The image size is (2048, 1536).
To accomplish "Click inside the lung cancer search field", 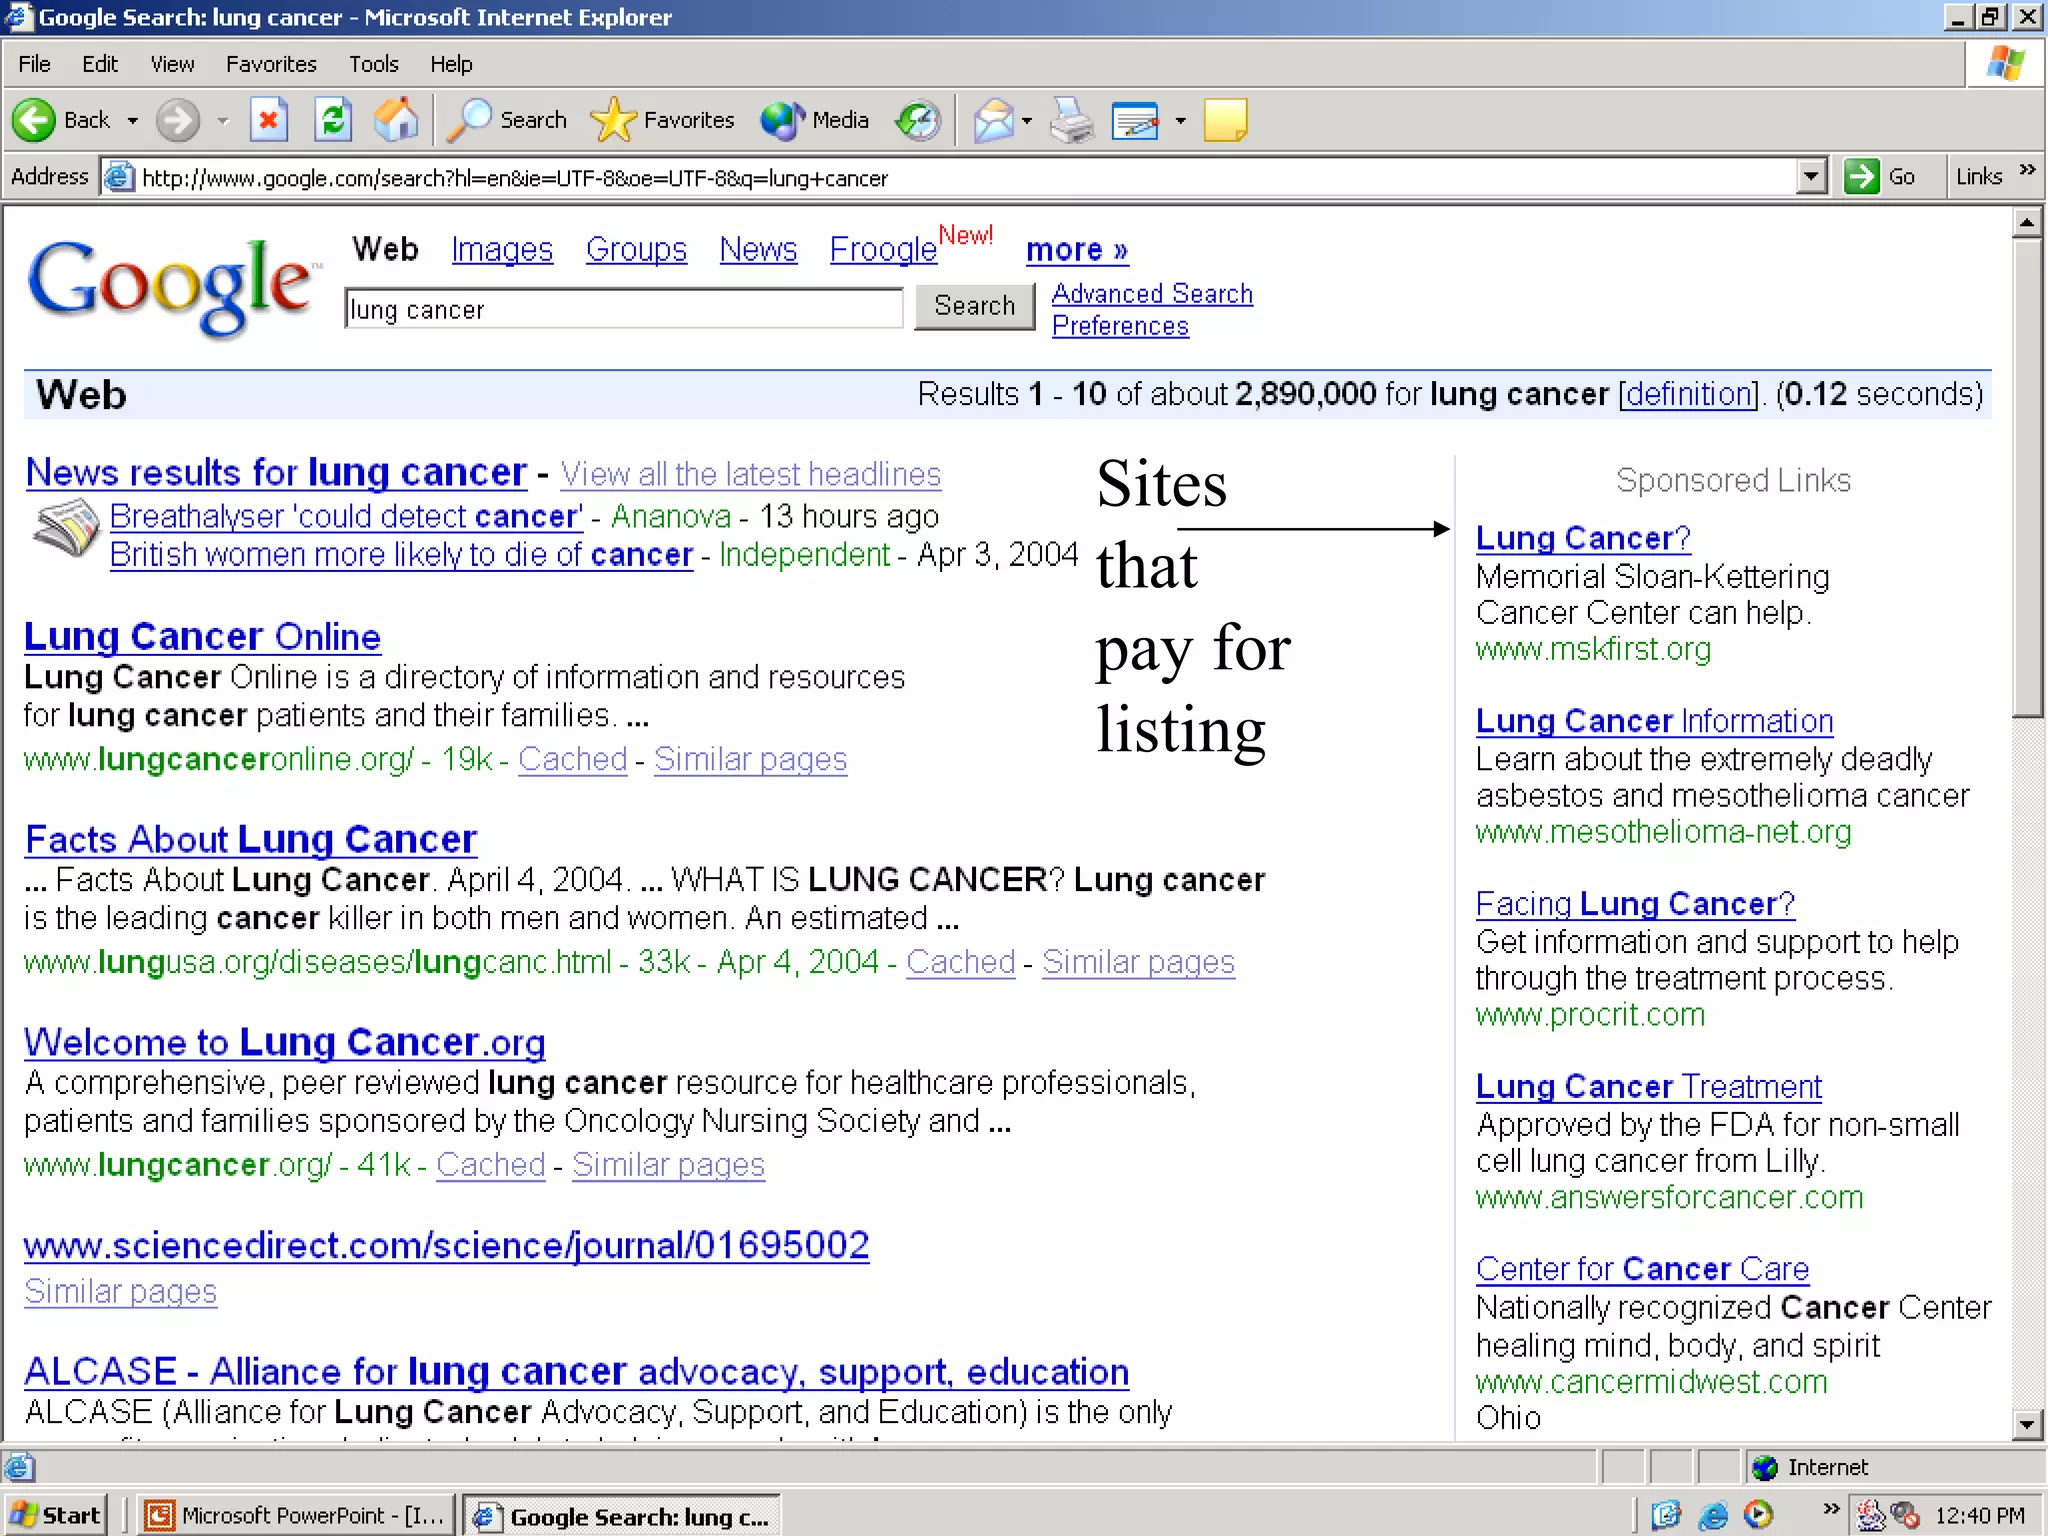I will (622, 310).
